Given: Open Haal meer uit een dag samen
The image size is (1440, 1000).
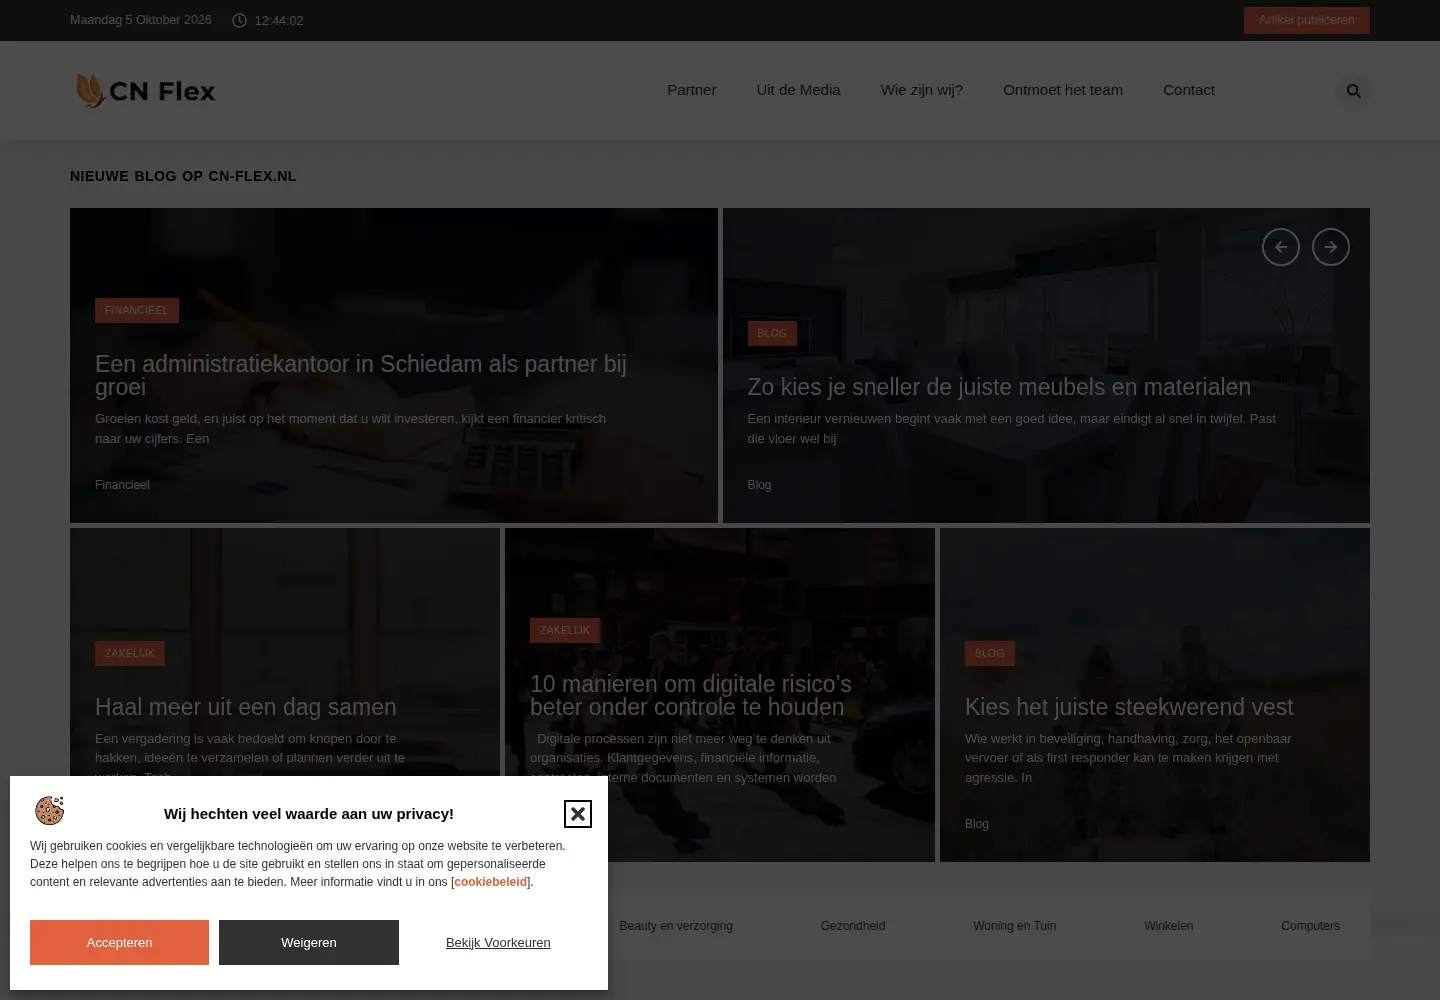Looking at the screenshot, I should (246, 707).
